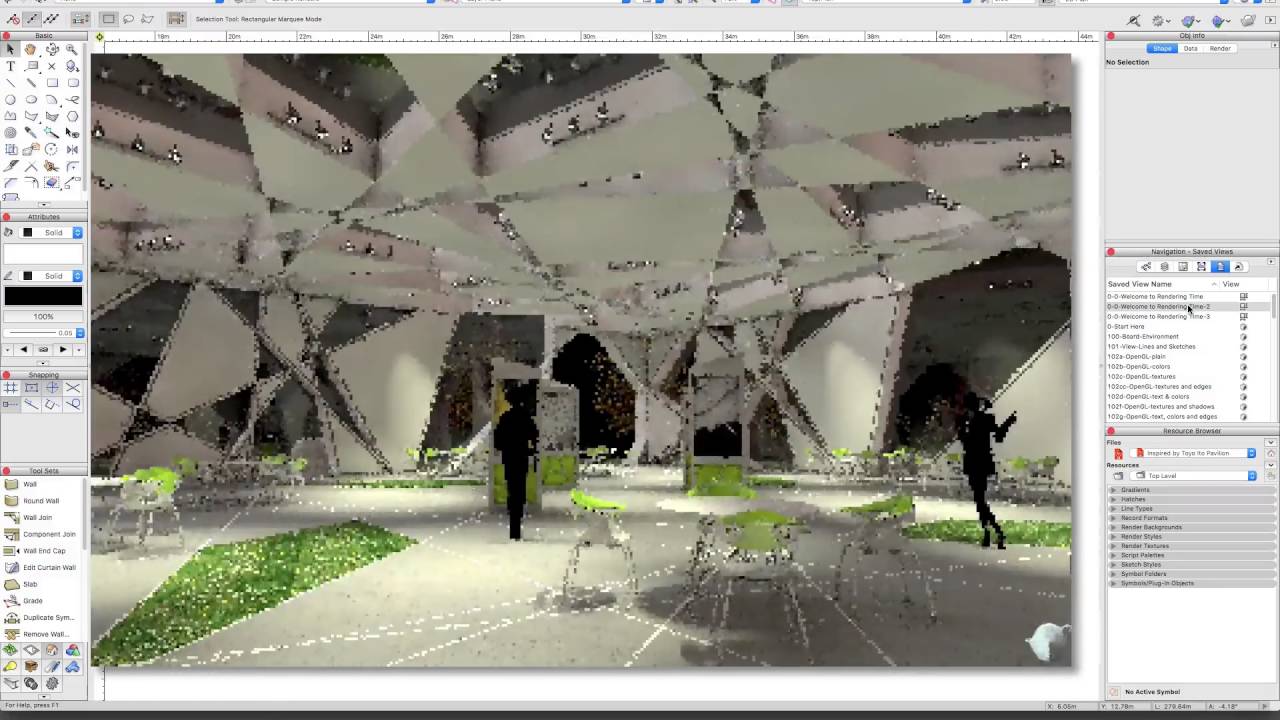Screen dimensions: 1280x720
Task: Select the Circle tool in Basic palette
Action: tap(10, 100)
